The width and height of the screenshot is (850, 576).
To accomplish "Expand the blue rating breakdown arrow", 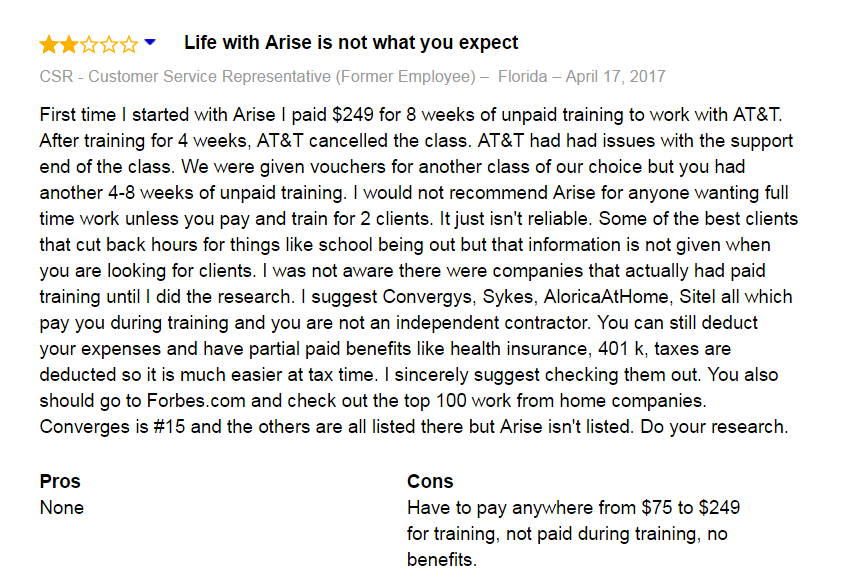I will pos(150,42).
